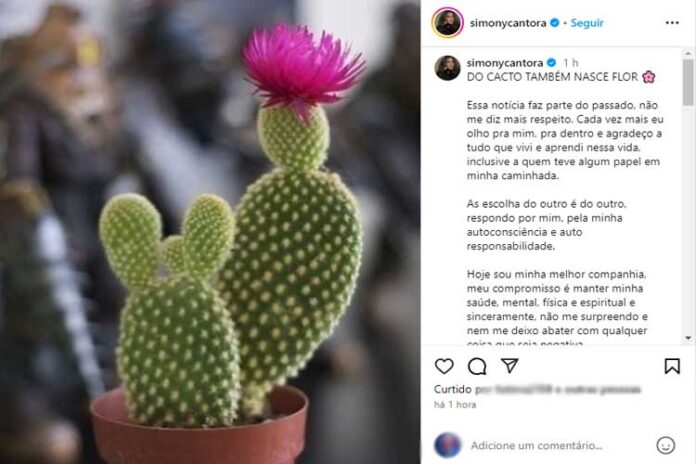Image resolution: width=696 pixels, height=464 pixels.
Task: Click the cactus photo of the post
Action: coord(210,232)
